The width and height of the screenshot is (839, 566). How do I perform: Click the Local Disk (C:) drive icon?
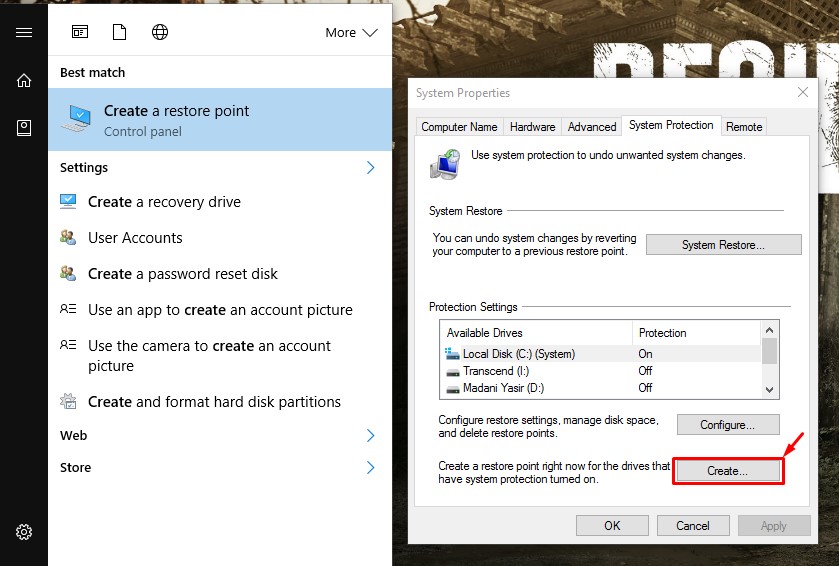453,354
